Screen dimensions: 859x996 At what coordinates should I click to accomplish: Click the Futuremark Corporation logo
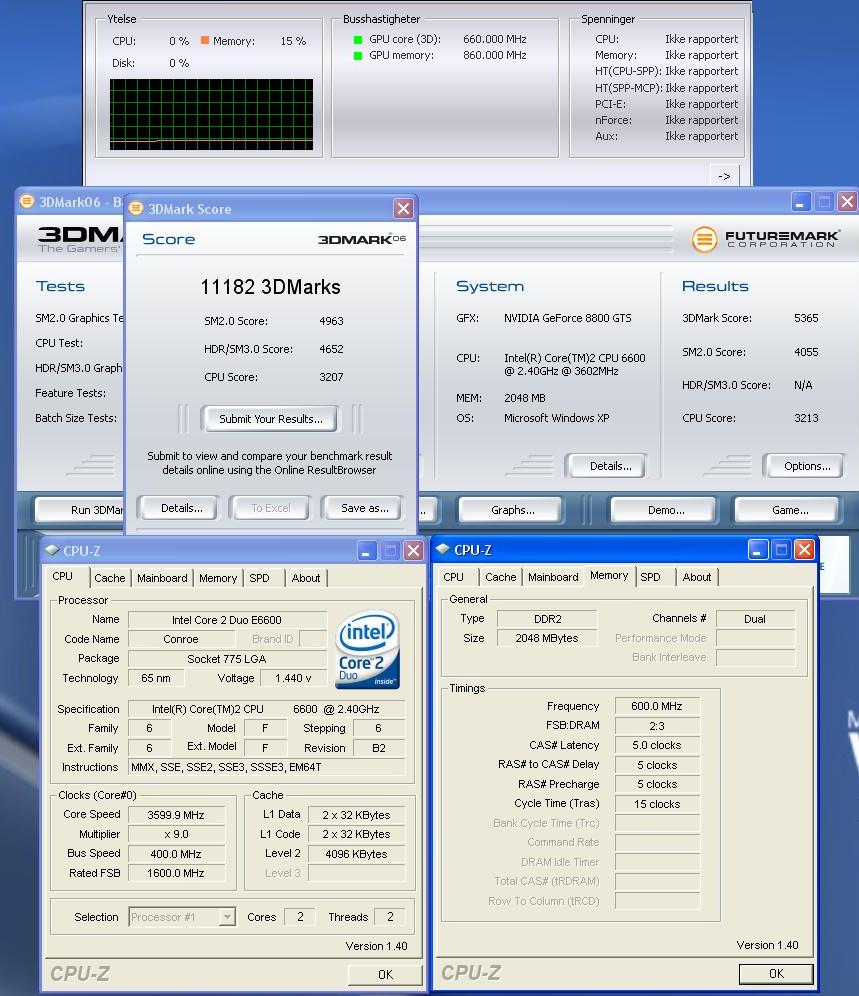click(766, 239)
